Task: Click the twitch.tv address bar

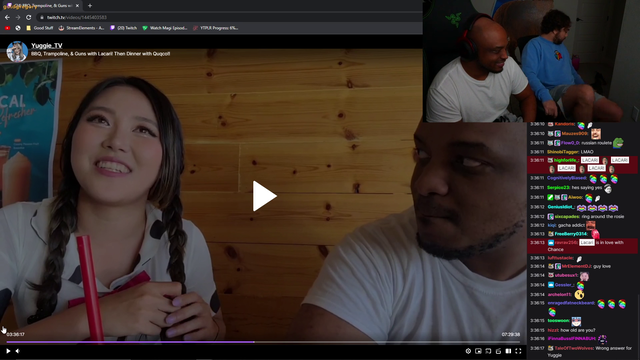Action: click(x=229, y=18)
